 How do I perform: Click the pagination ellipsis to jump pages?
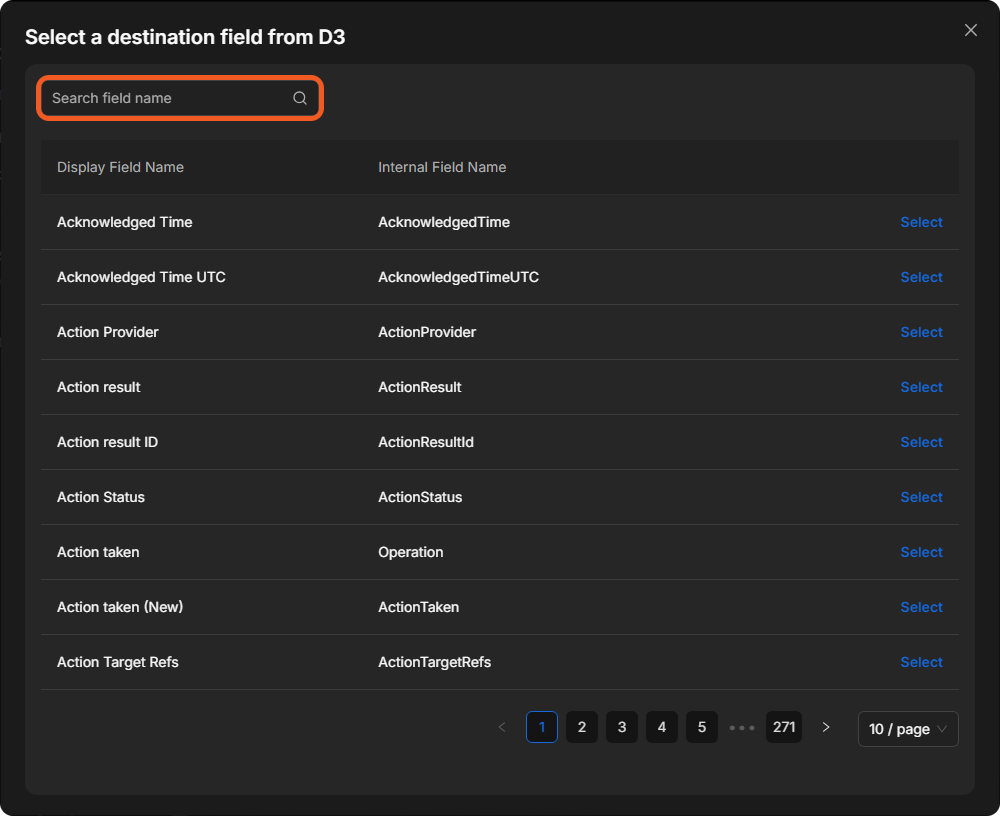coord(742,727)
